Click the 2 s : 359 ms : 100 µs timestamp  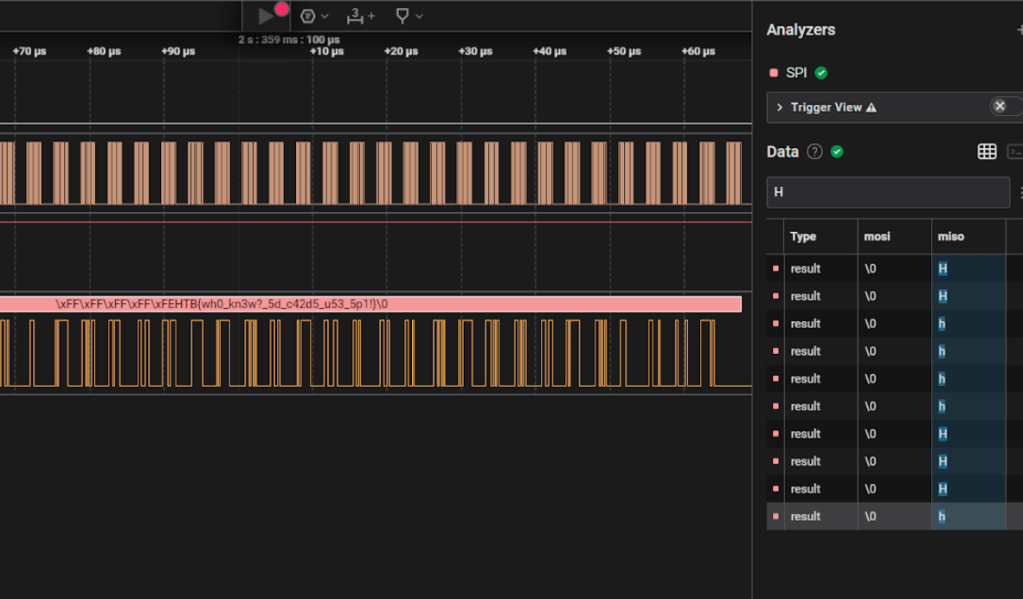[x=289, y=40]
